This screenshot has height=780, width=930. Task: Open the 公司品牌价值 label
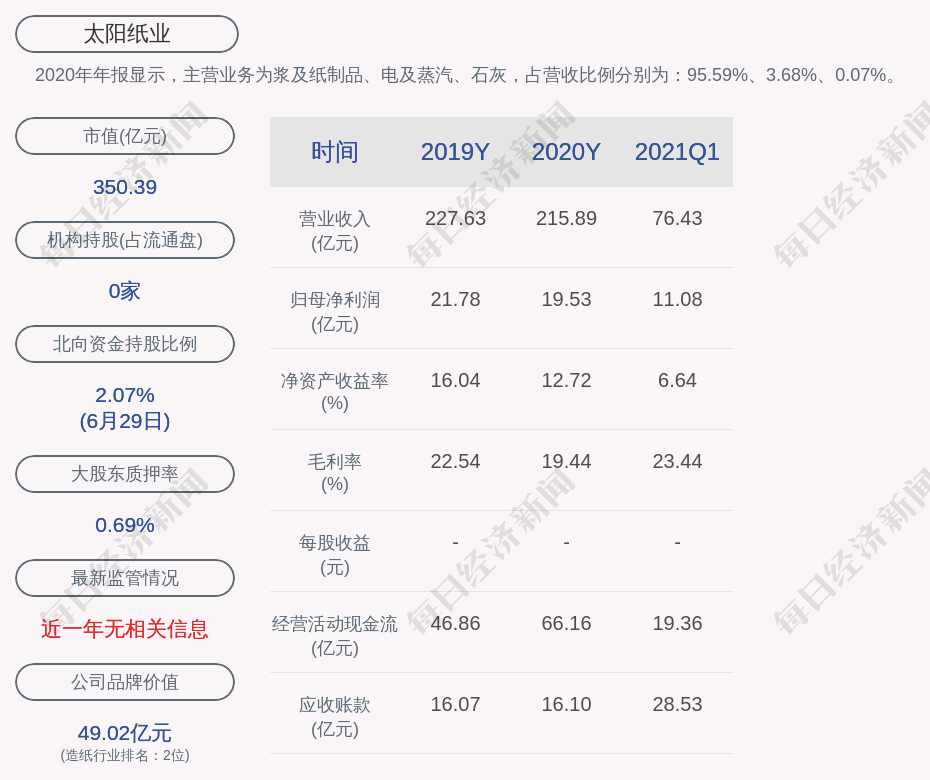point(125,682)
